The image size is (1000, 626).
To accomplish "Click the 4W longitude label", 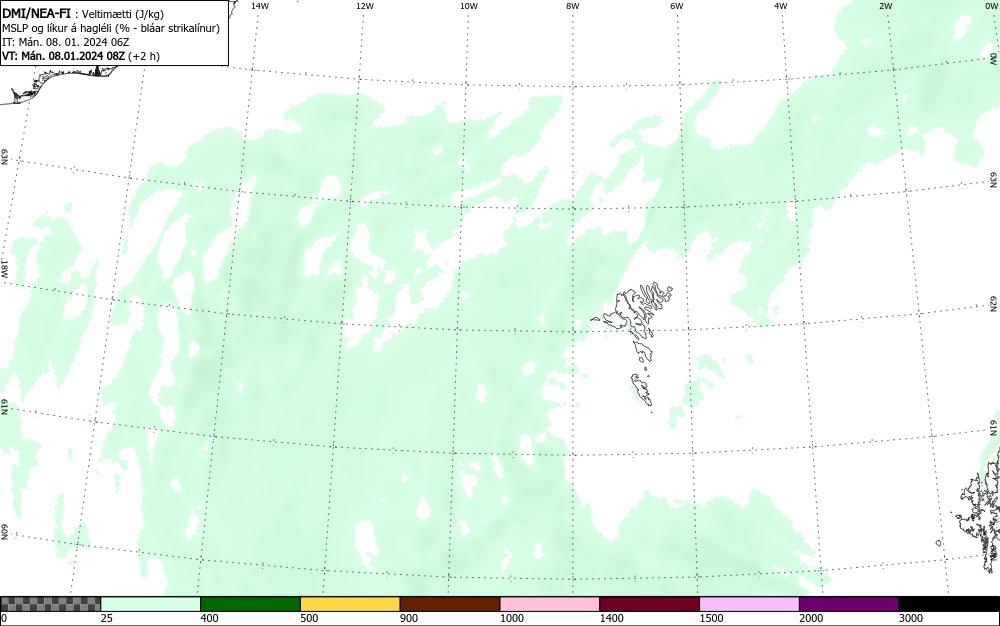I will pos(781,6).
